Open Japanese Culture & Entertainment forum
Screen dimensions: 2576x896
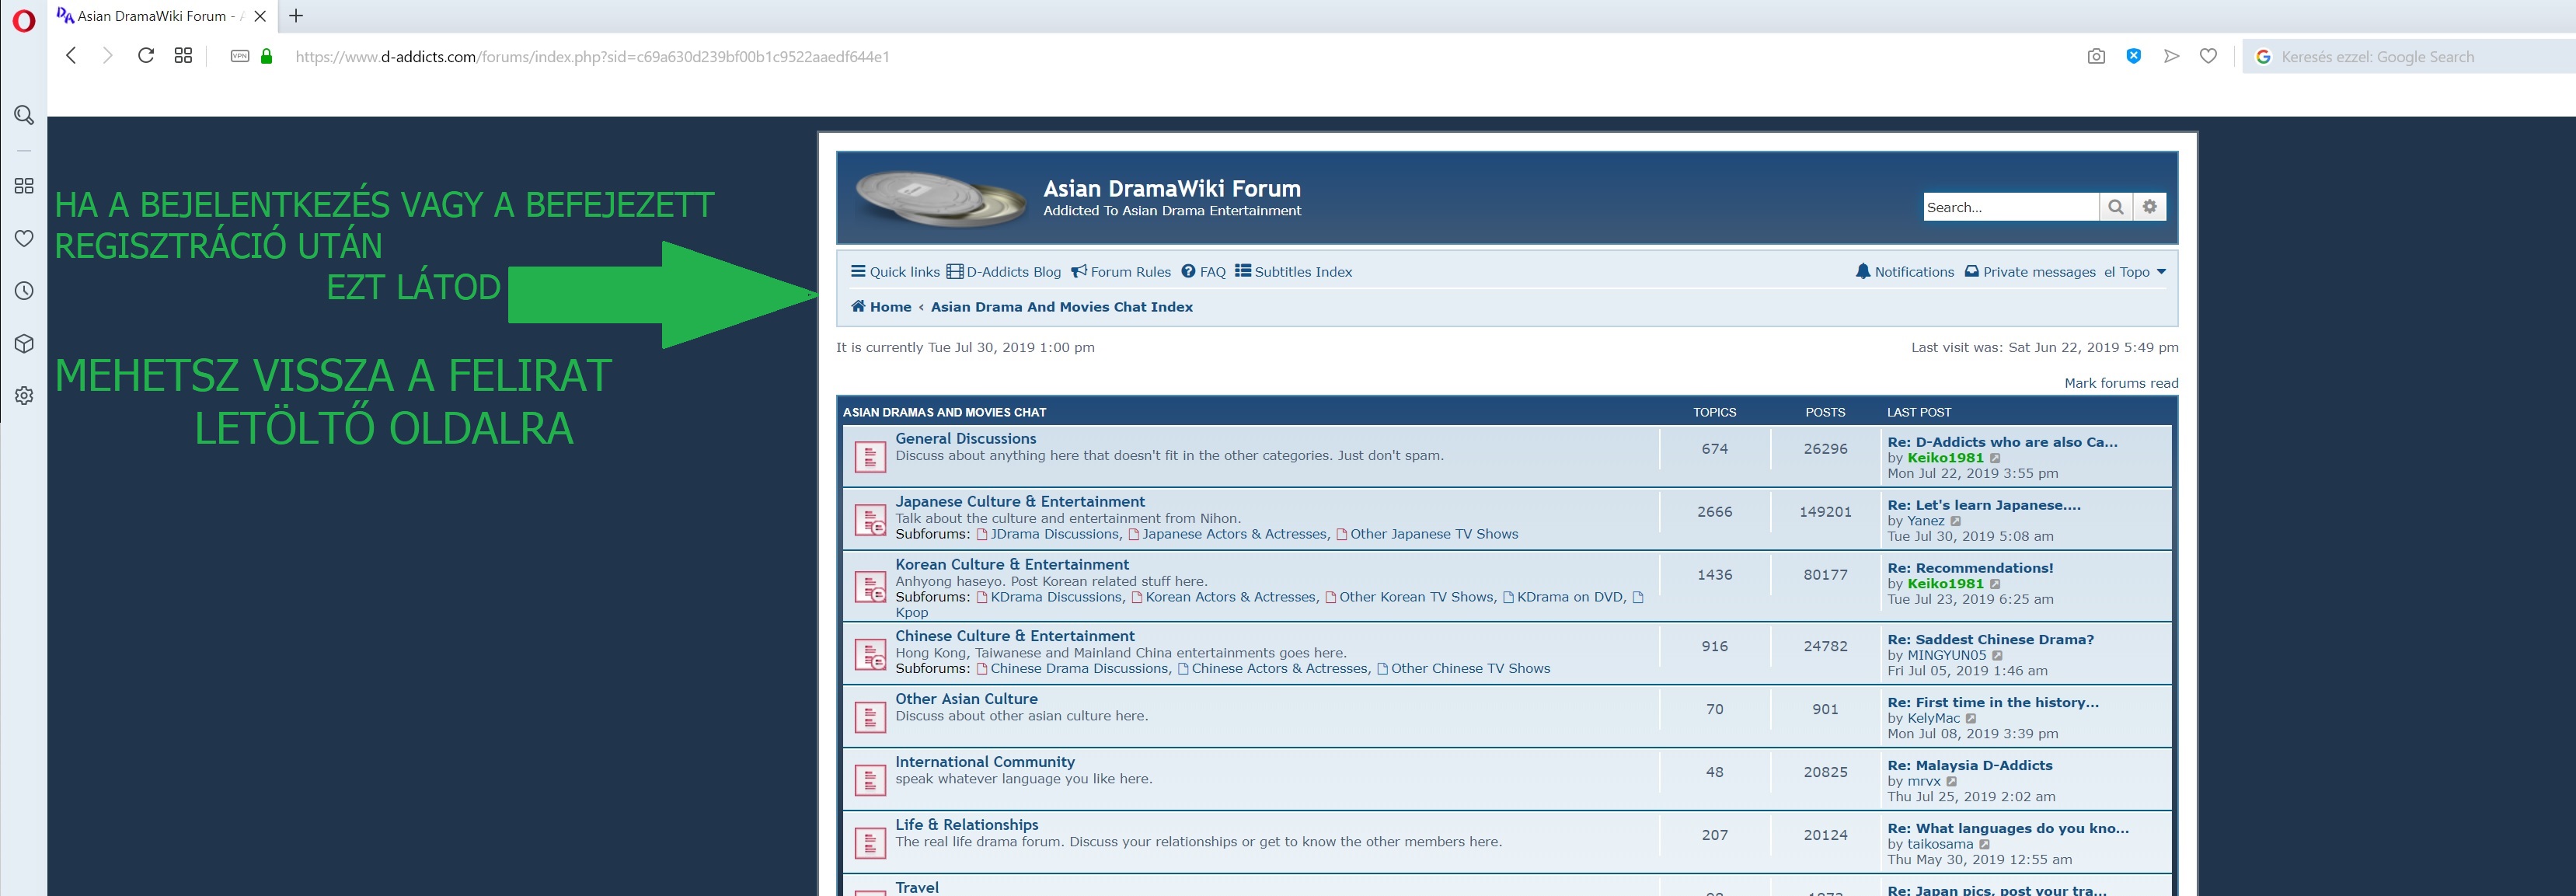(1020, 502)
